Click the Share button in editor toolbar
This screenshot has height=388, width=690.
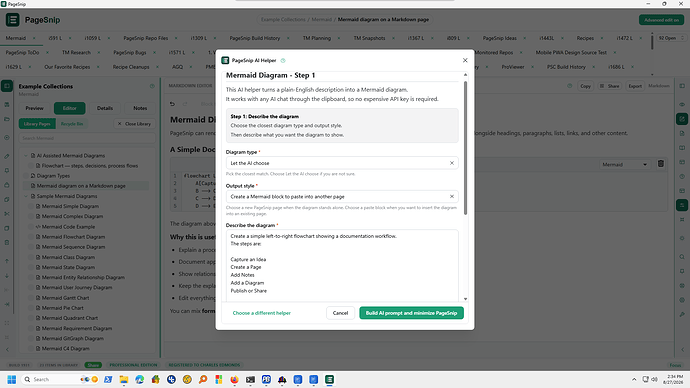click(x=609, y=86)
